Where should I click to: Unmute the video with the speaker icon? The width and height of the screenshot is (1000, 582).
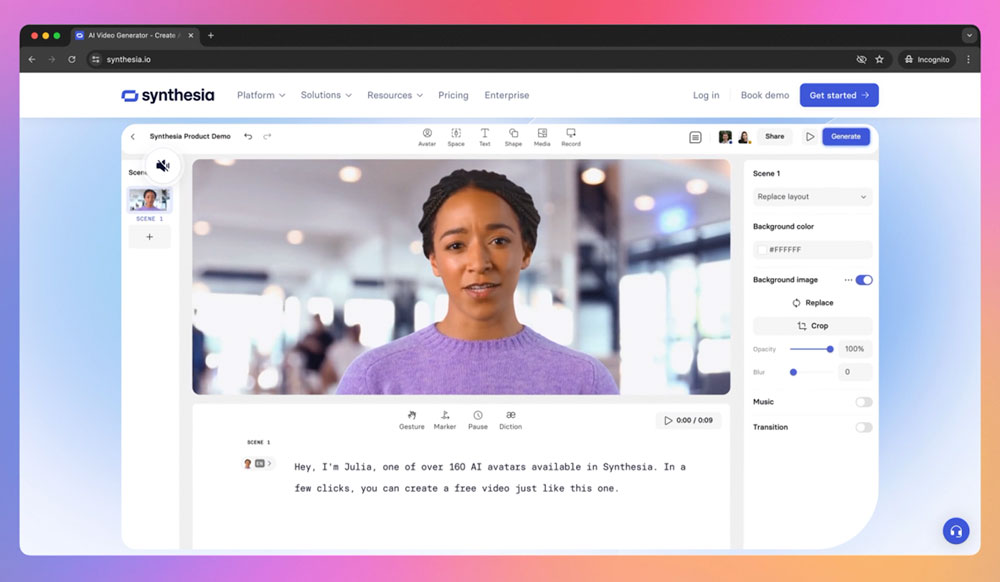(x=163, y=166)
